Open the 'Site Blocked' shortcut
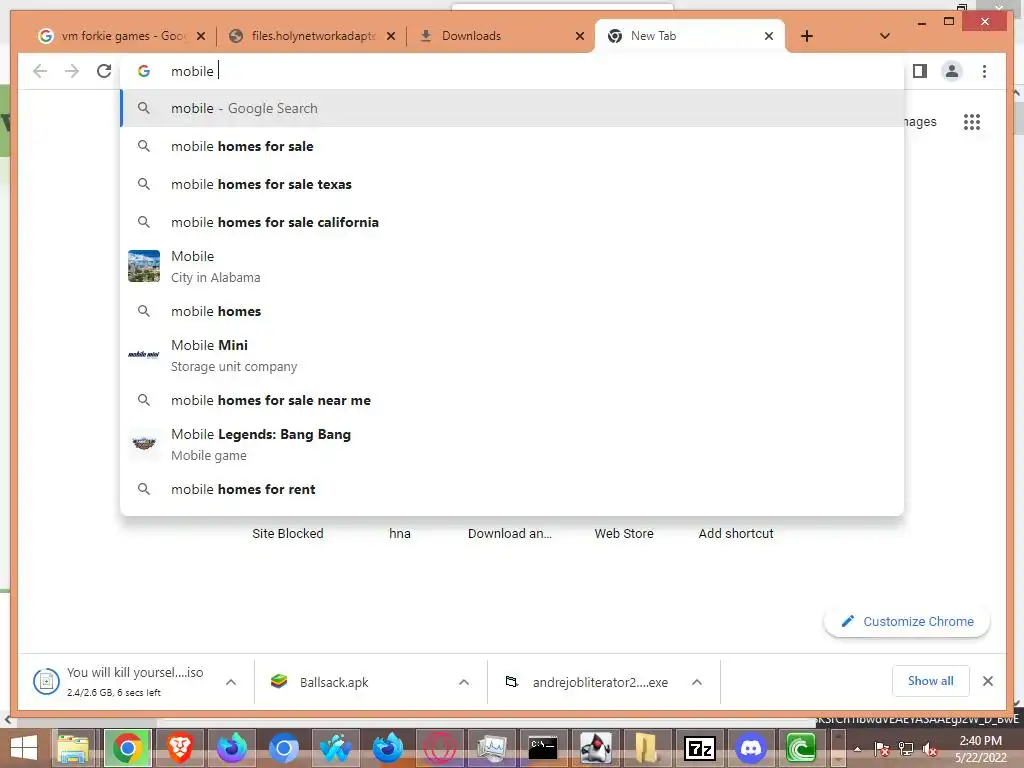The height and width of the screenshot is (768, 1024). (288, 533)
